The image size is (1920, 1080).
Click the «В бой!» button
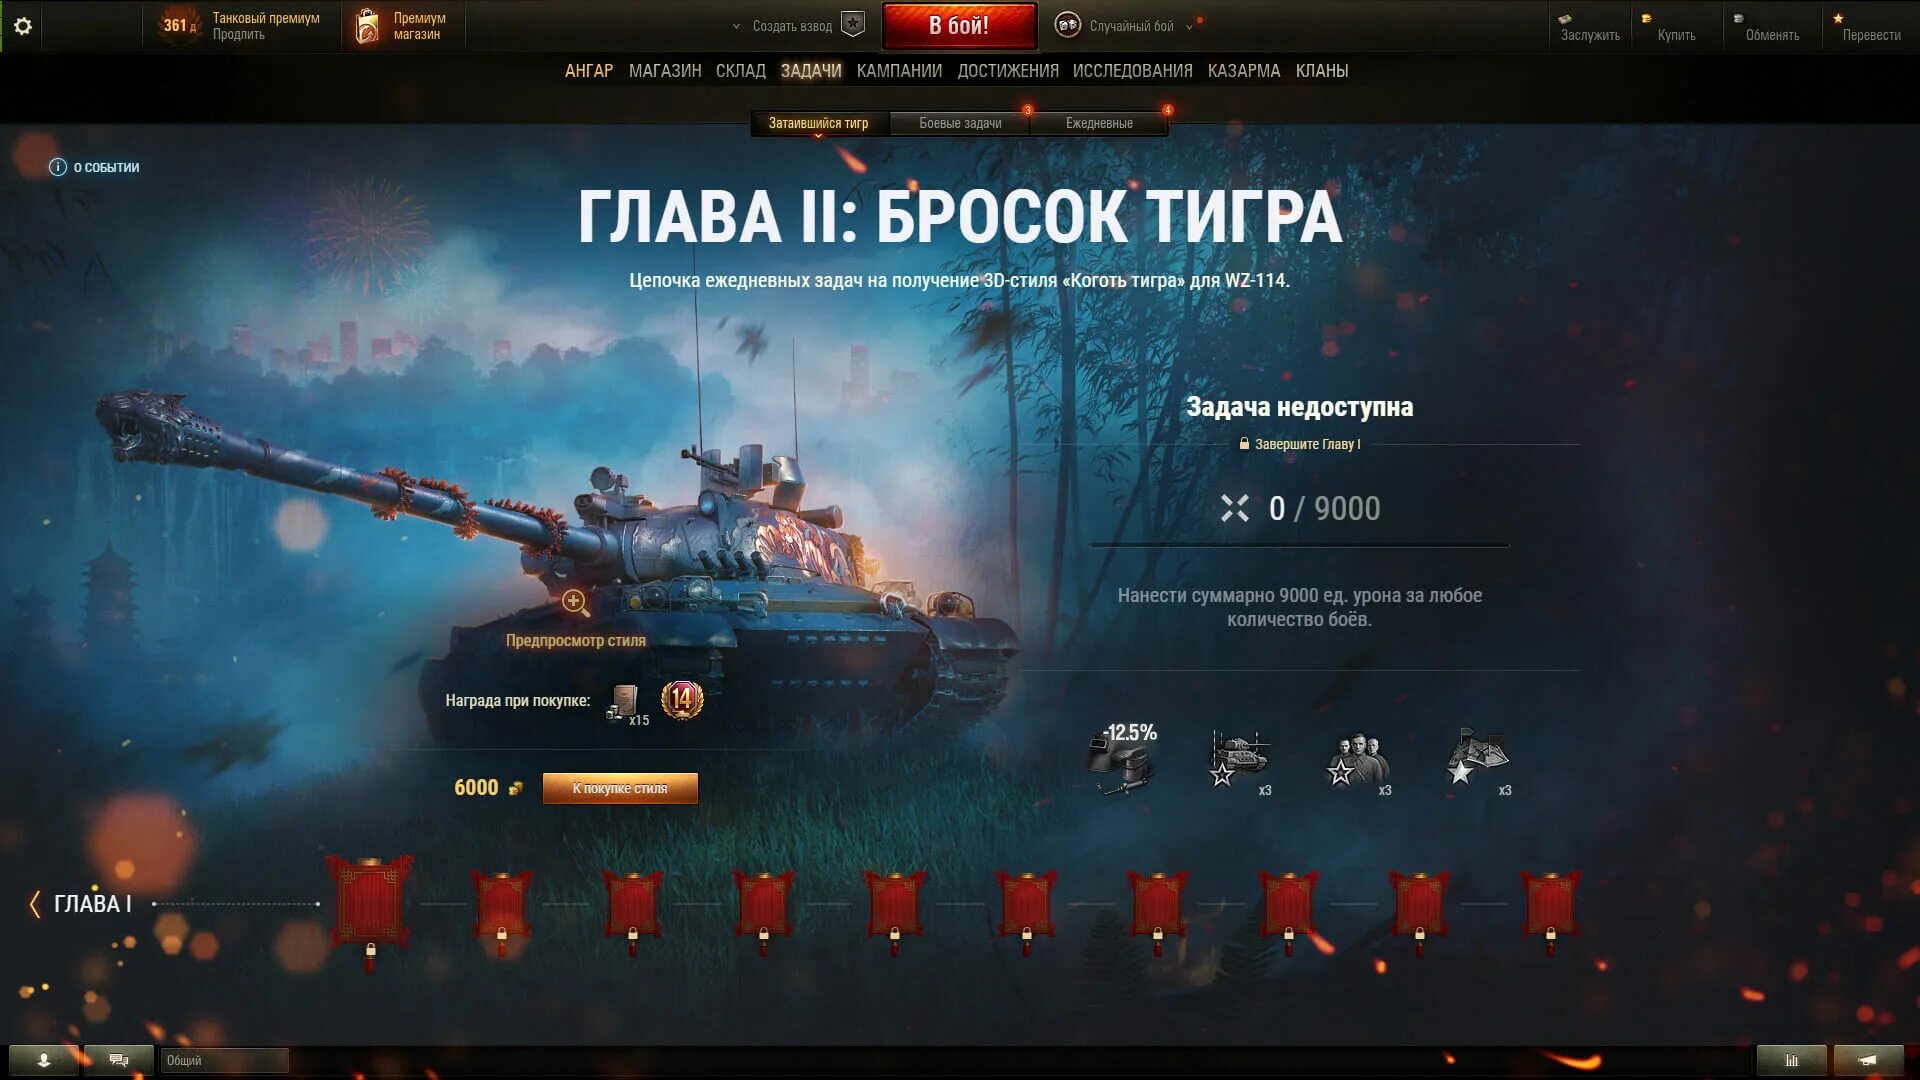point(959,26)
